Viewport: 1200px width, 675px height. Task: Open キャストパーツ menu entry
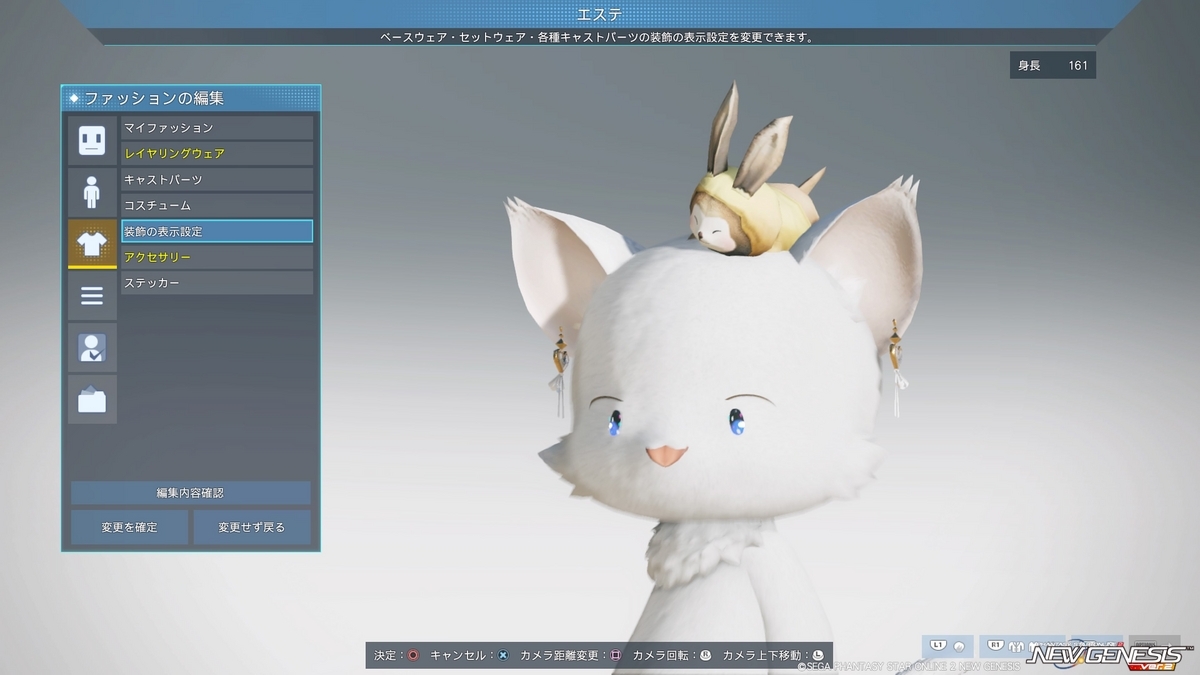point(217,180)
